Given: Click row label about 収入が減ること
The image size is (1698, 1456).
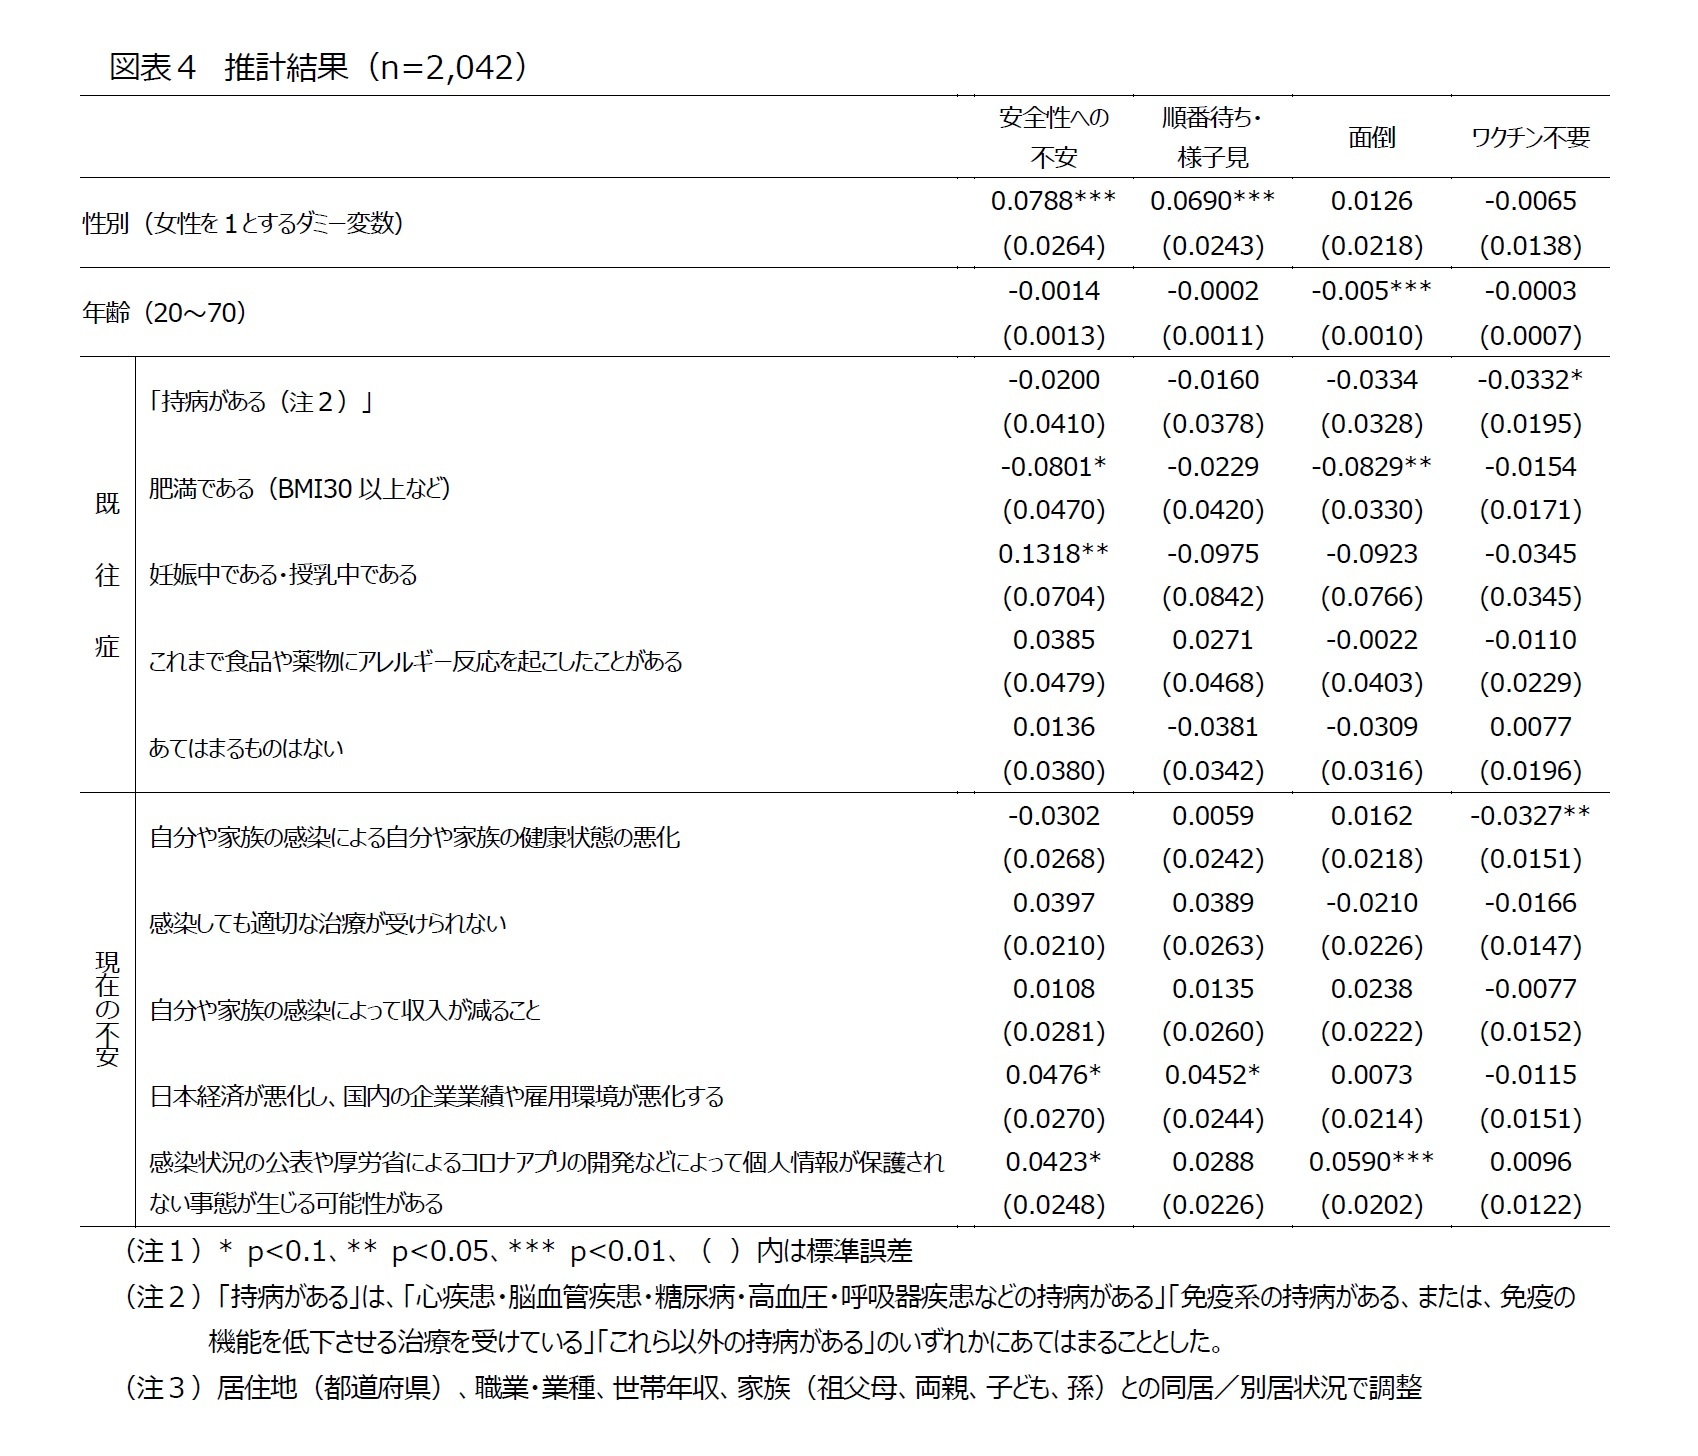Looking at the screenshot, I should point(344,1010).
